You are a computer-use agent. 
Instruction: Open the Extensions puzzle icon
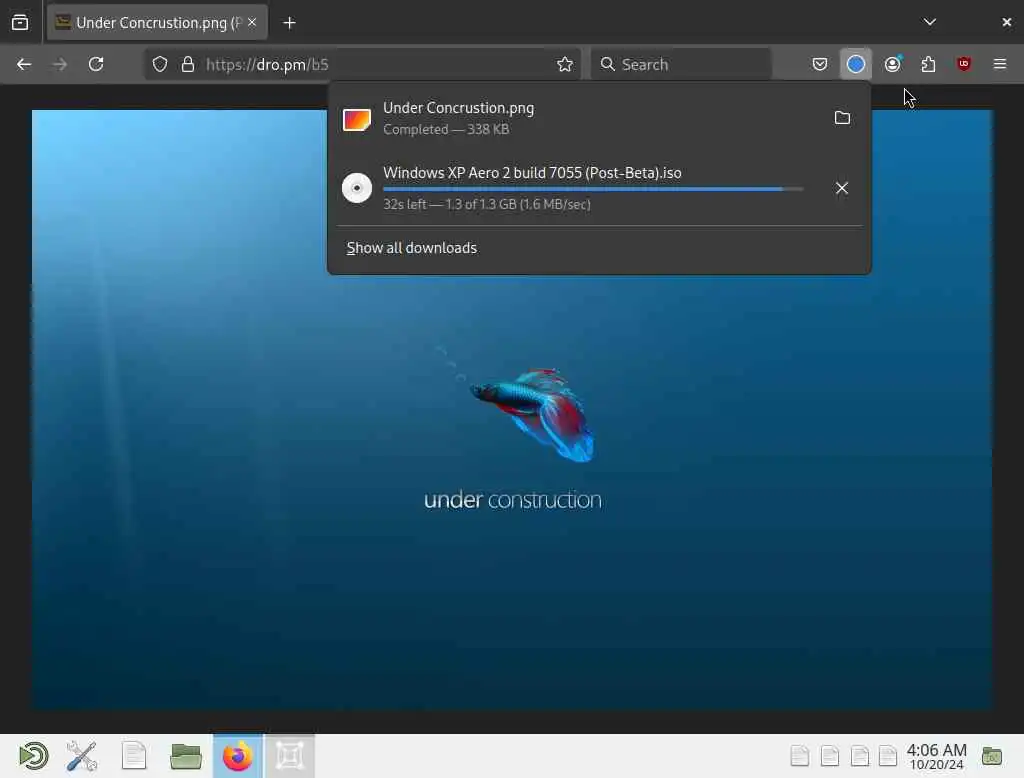coord(928,64)
